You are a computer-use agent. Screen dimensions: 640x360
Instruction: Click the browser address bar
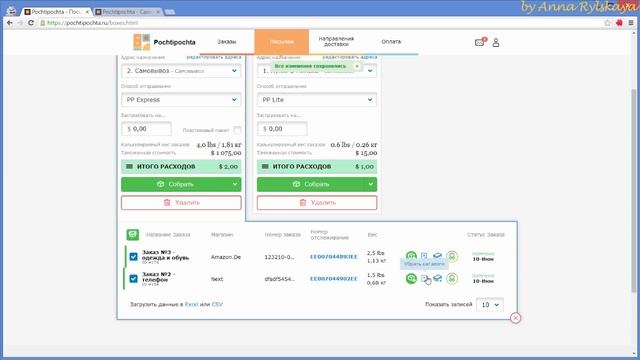pos(318,23)
